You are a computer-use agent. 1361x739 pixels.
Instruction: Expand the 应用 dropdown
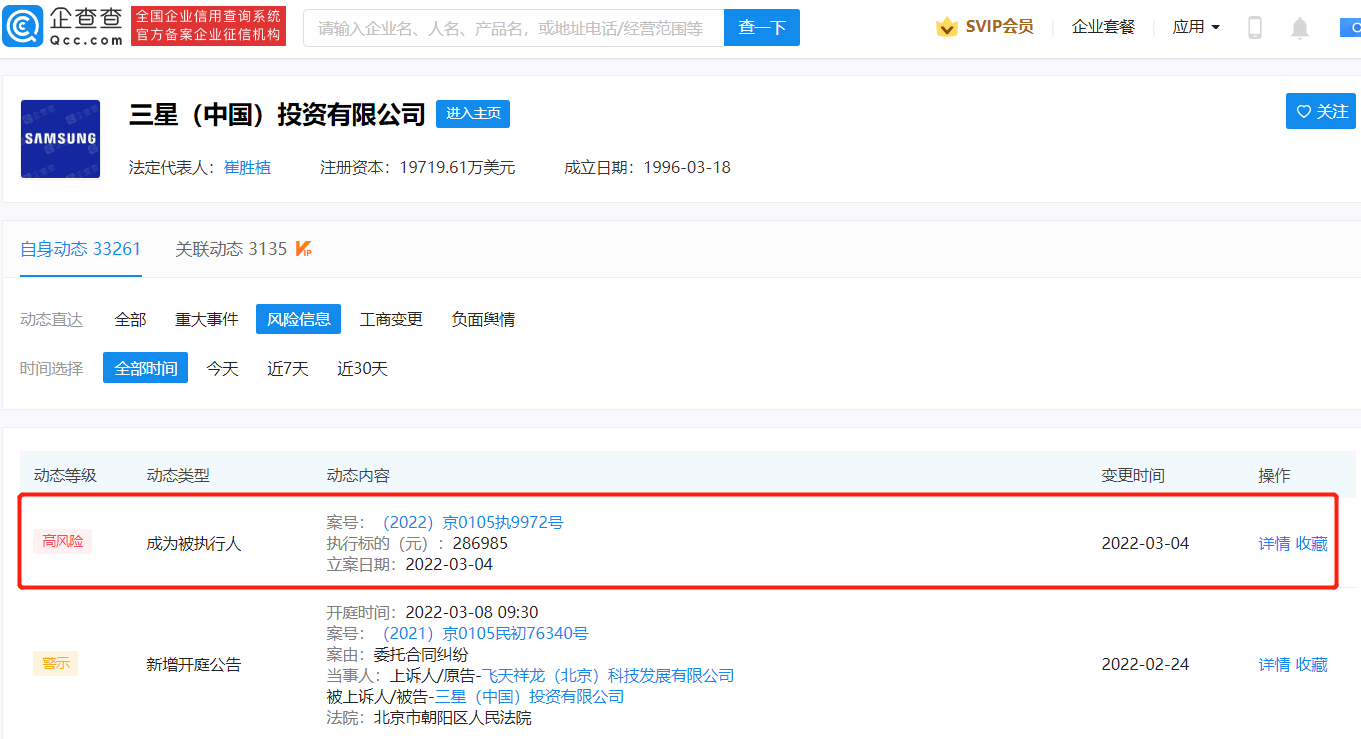[x=1196, y=27]
